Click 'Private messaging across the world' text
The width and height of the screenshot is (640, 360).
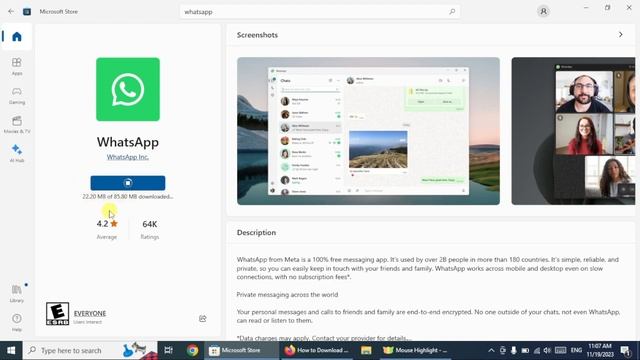coord(287,294)
